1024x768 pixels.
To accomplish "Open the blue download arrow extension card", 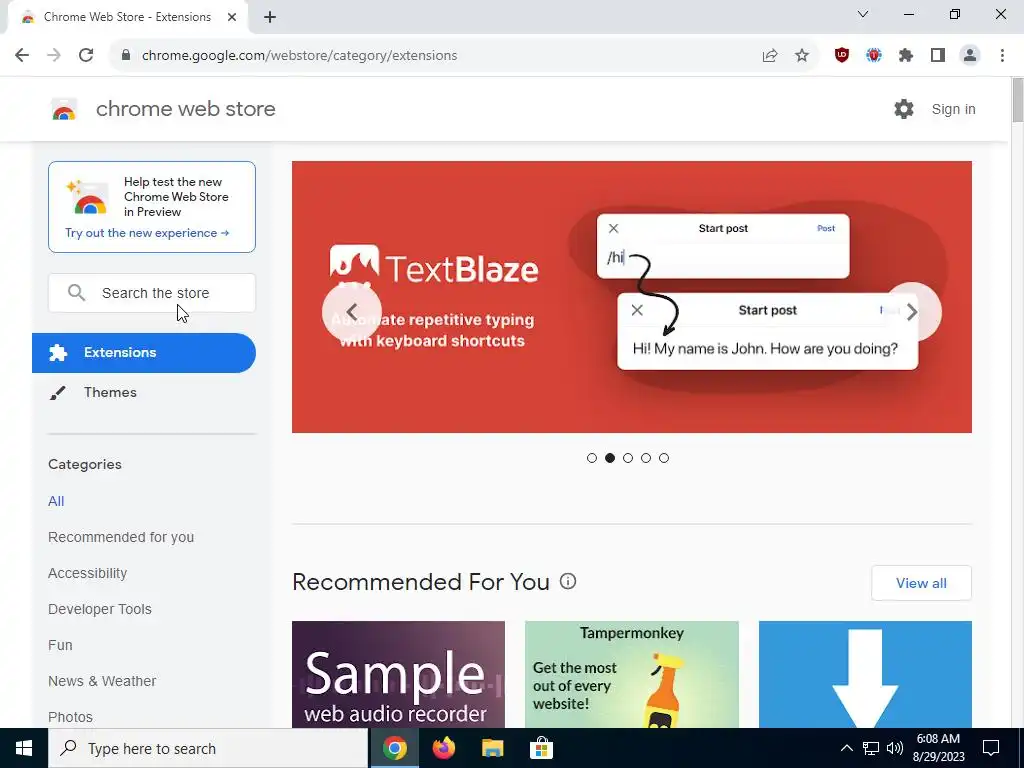I will (865, 675).
